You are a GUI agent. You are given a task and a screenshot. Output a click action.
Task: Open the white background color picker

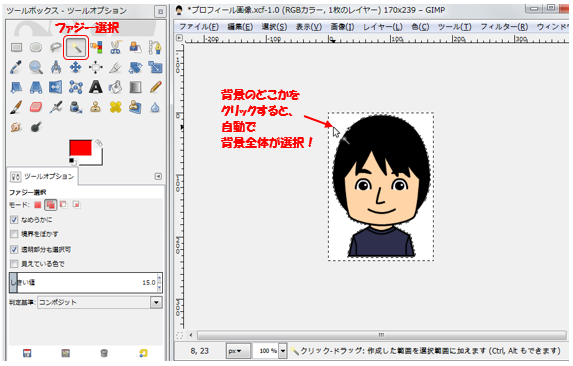pyautogui.click(x=98, y=159)
